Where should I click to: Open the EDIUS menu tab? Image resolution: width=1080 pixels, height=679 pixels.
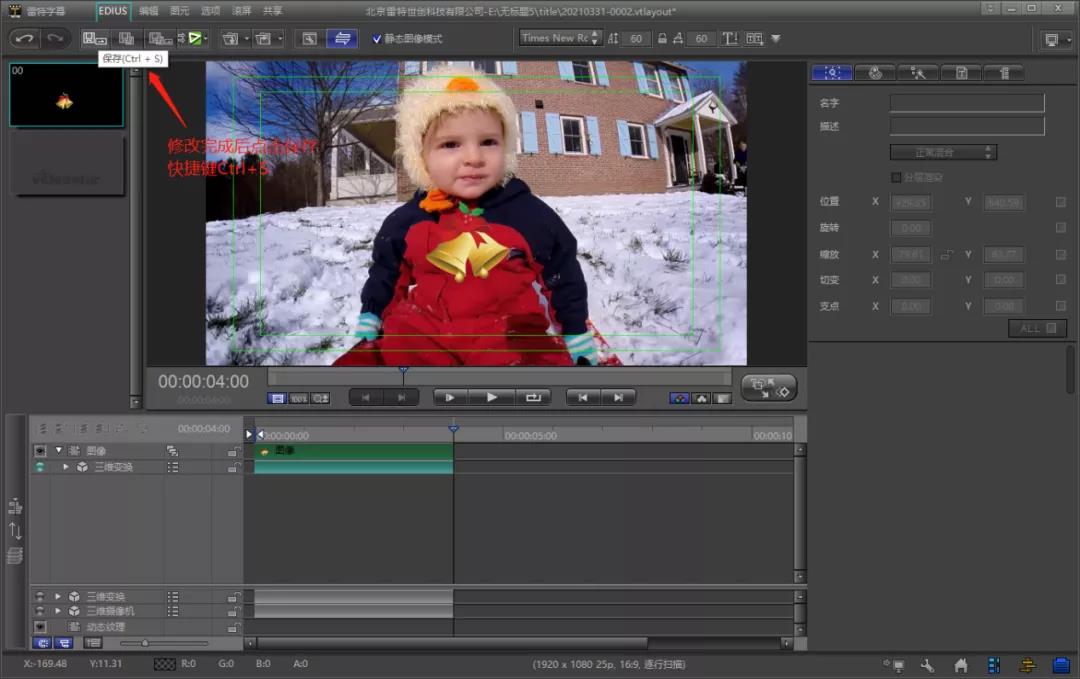point(112,11)
